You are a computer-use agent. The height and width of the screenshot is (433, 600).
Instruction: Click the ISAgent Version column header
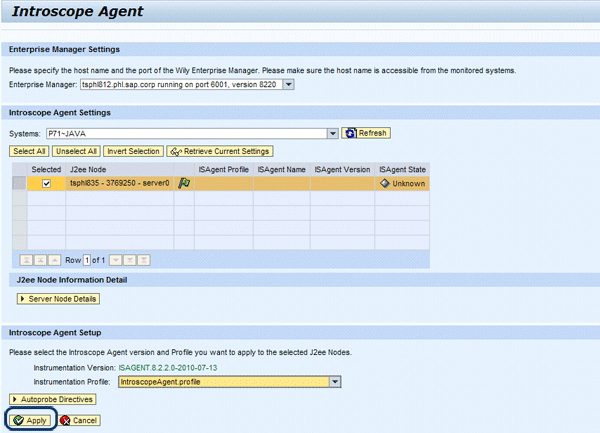342,169
